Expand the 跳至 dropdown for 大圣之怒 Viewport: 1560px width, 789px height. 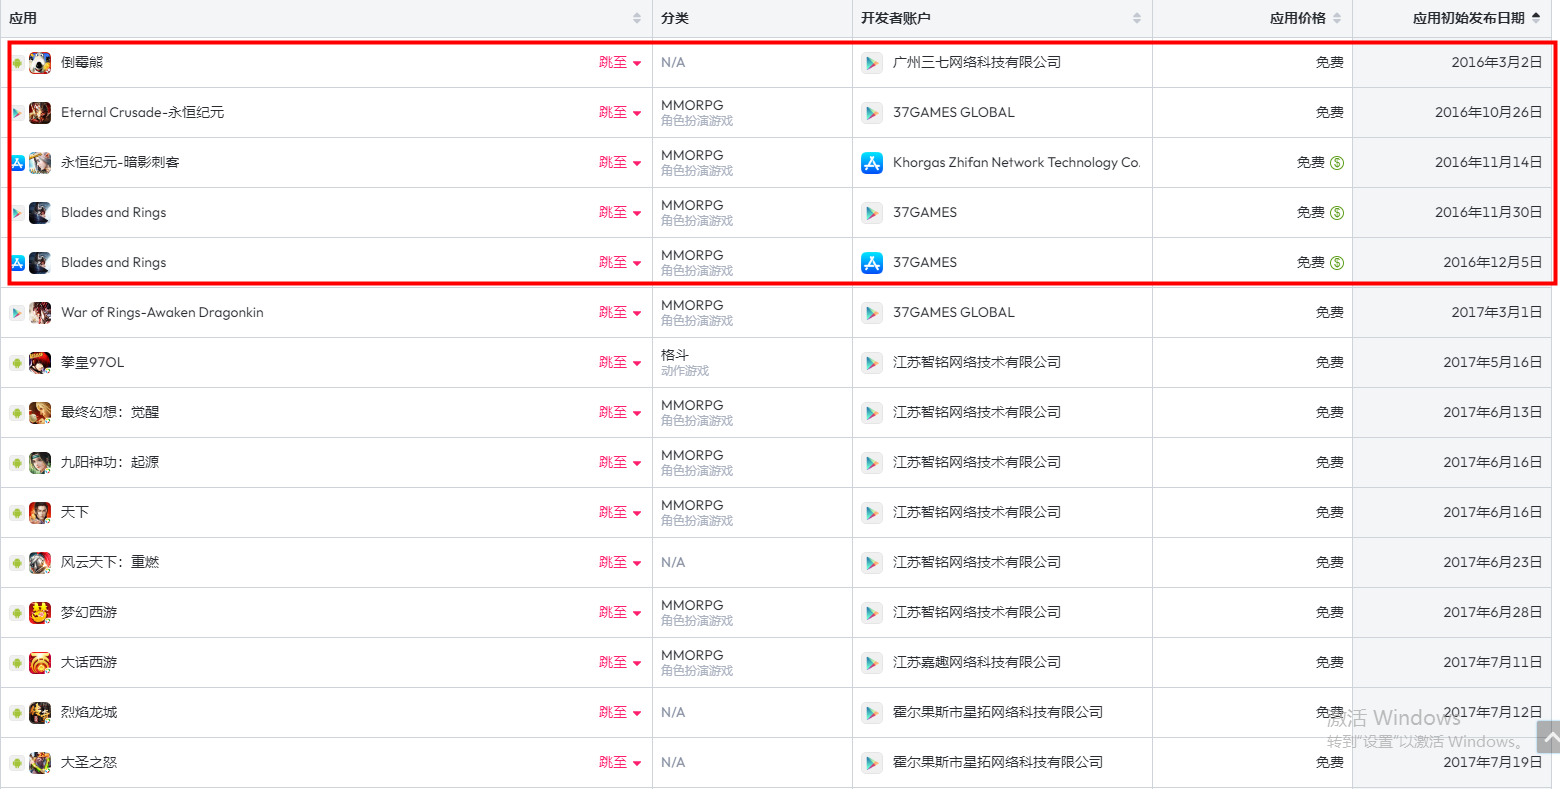point(620,762)
